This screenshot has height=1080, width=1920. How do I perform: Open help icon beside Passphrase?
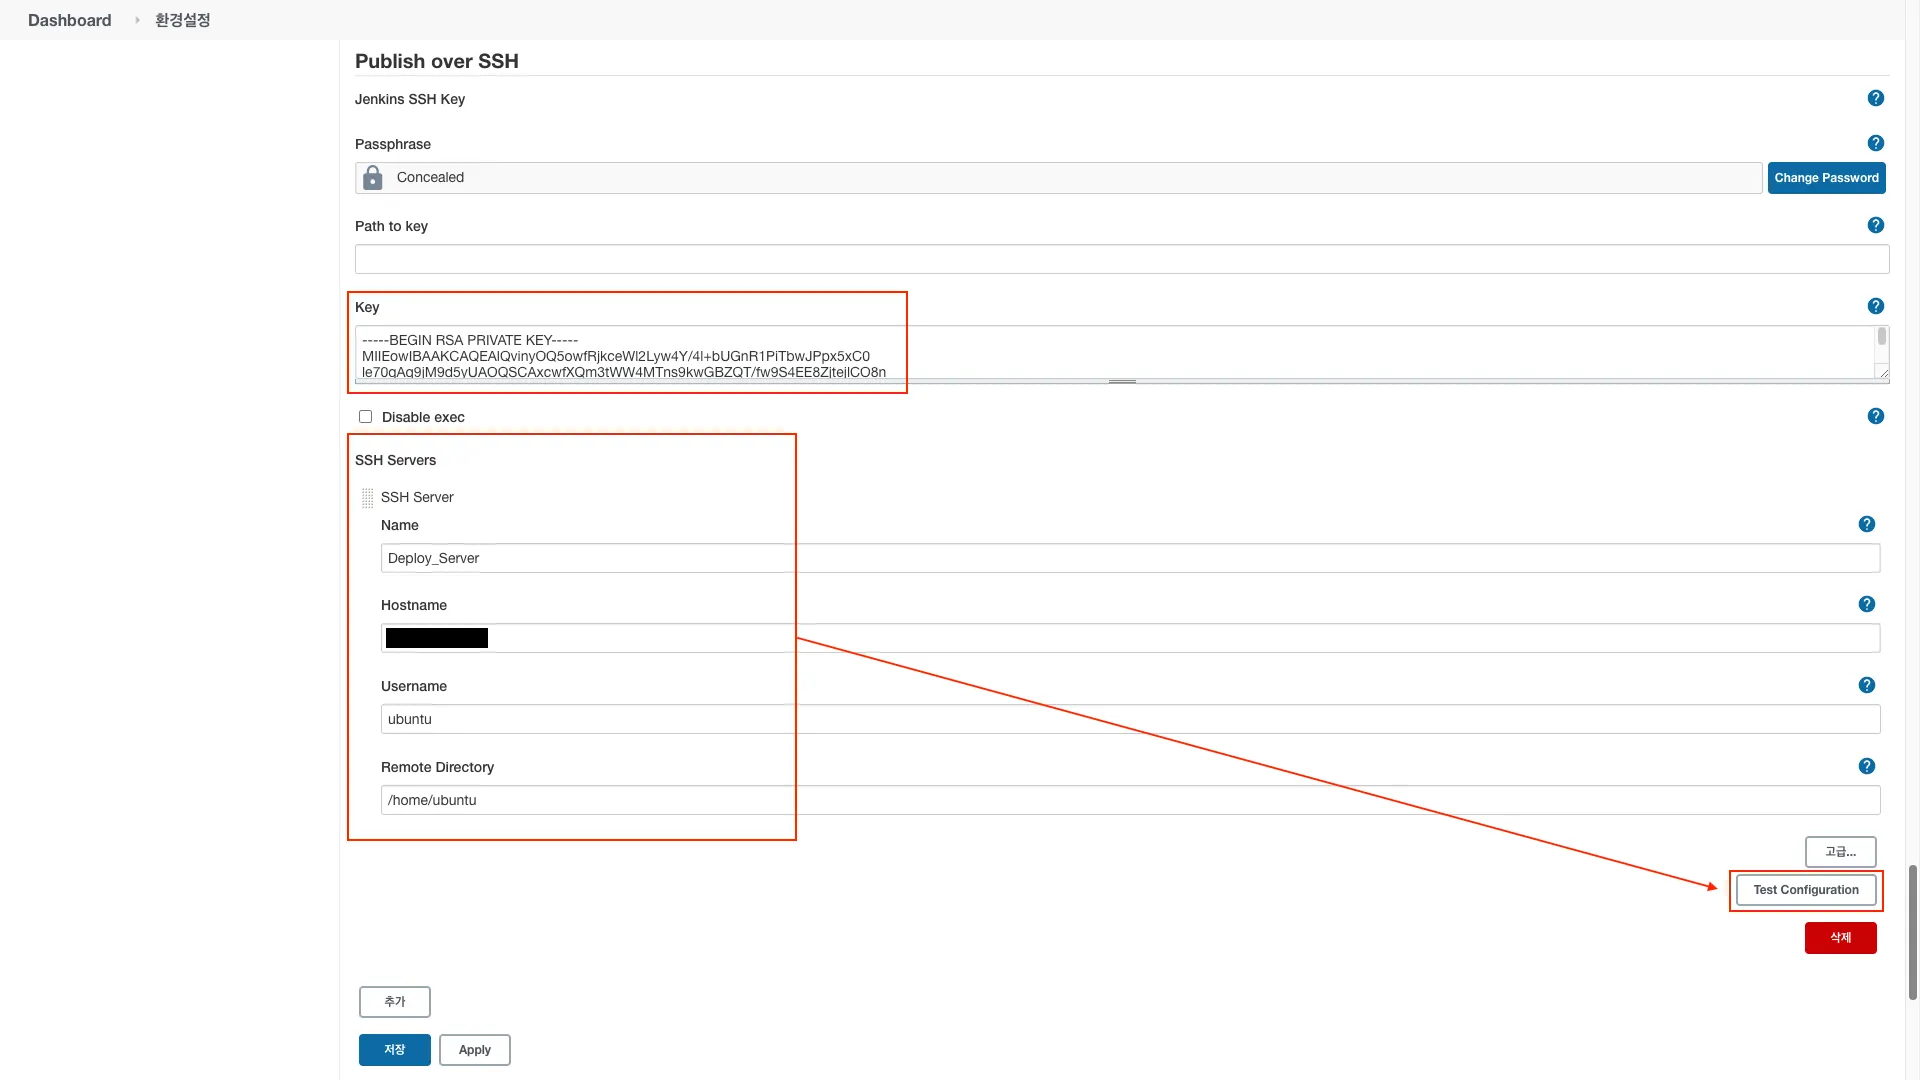pos(1875,143)
